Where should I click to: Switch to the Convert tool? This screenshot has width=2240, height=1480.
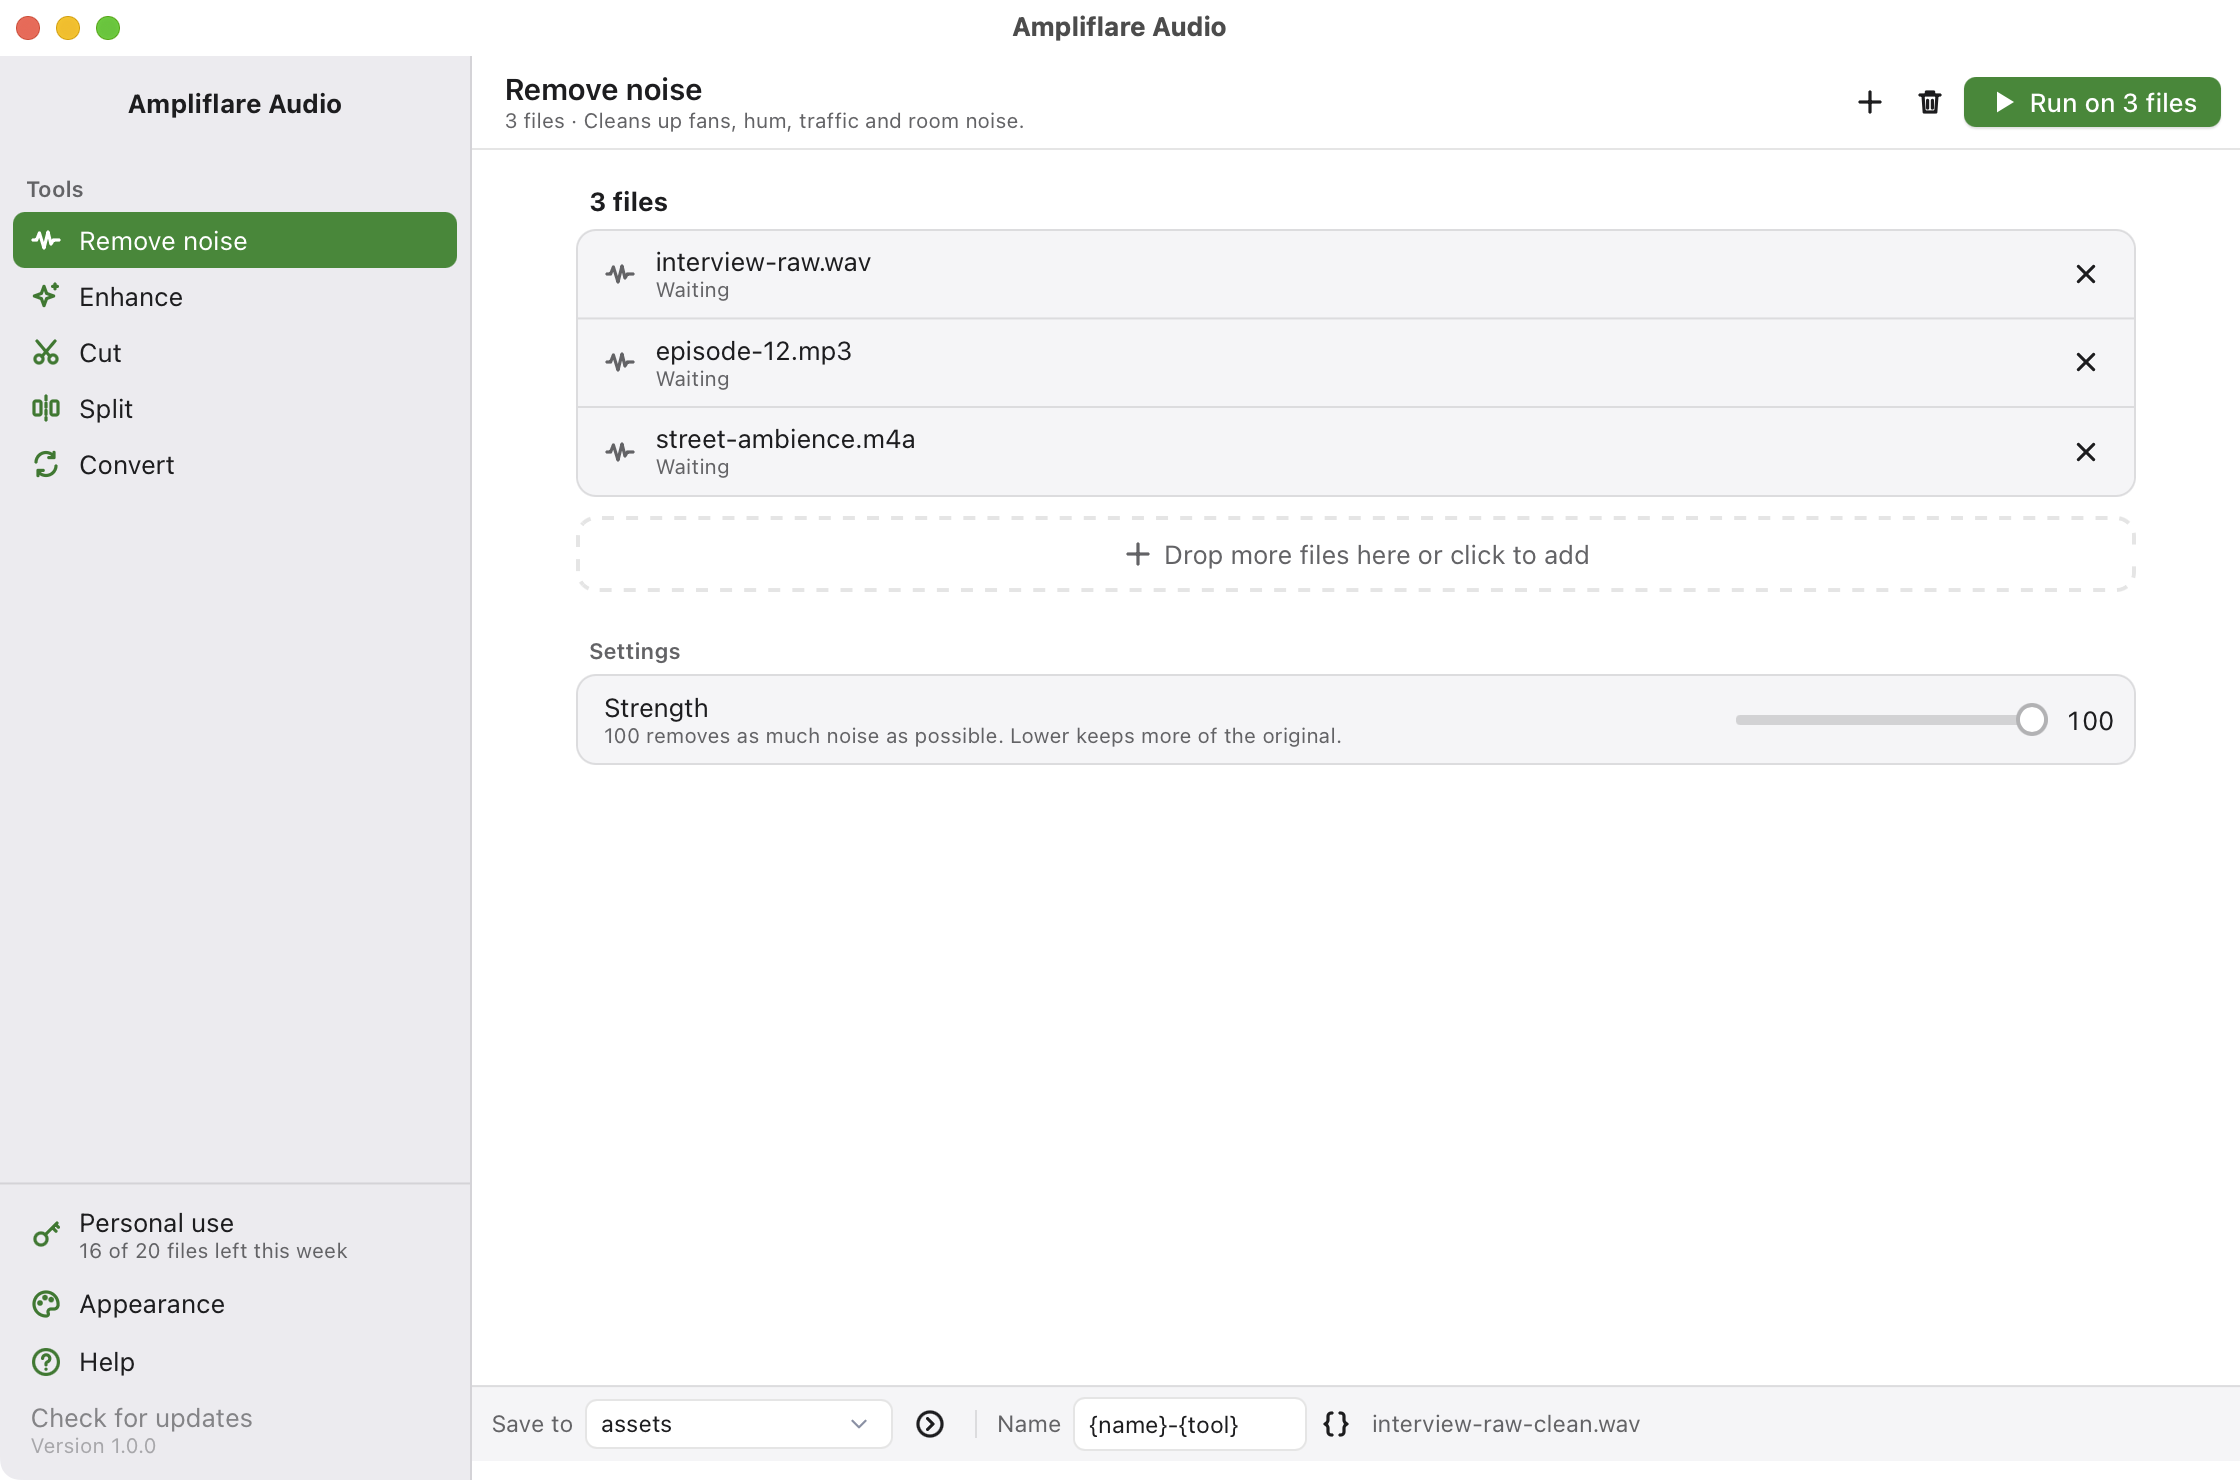pos(235,464)
